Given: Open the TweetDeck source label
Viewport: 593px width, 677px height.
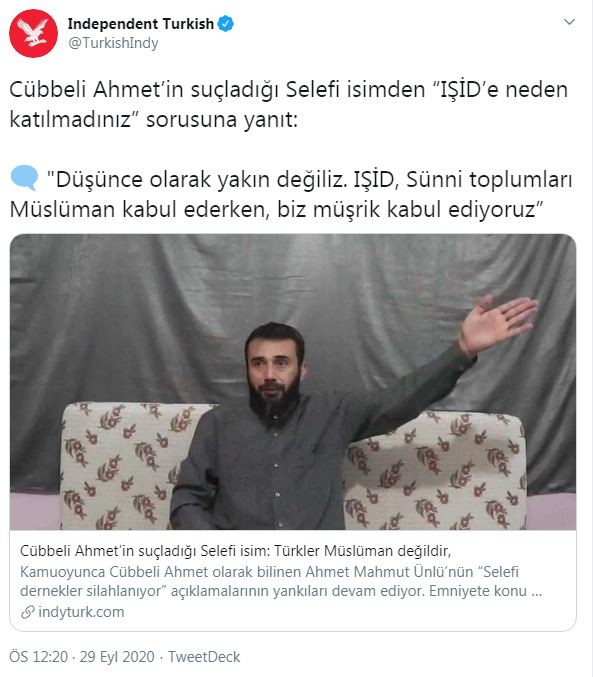Looking at the screenshot, I should [204, 657].
